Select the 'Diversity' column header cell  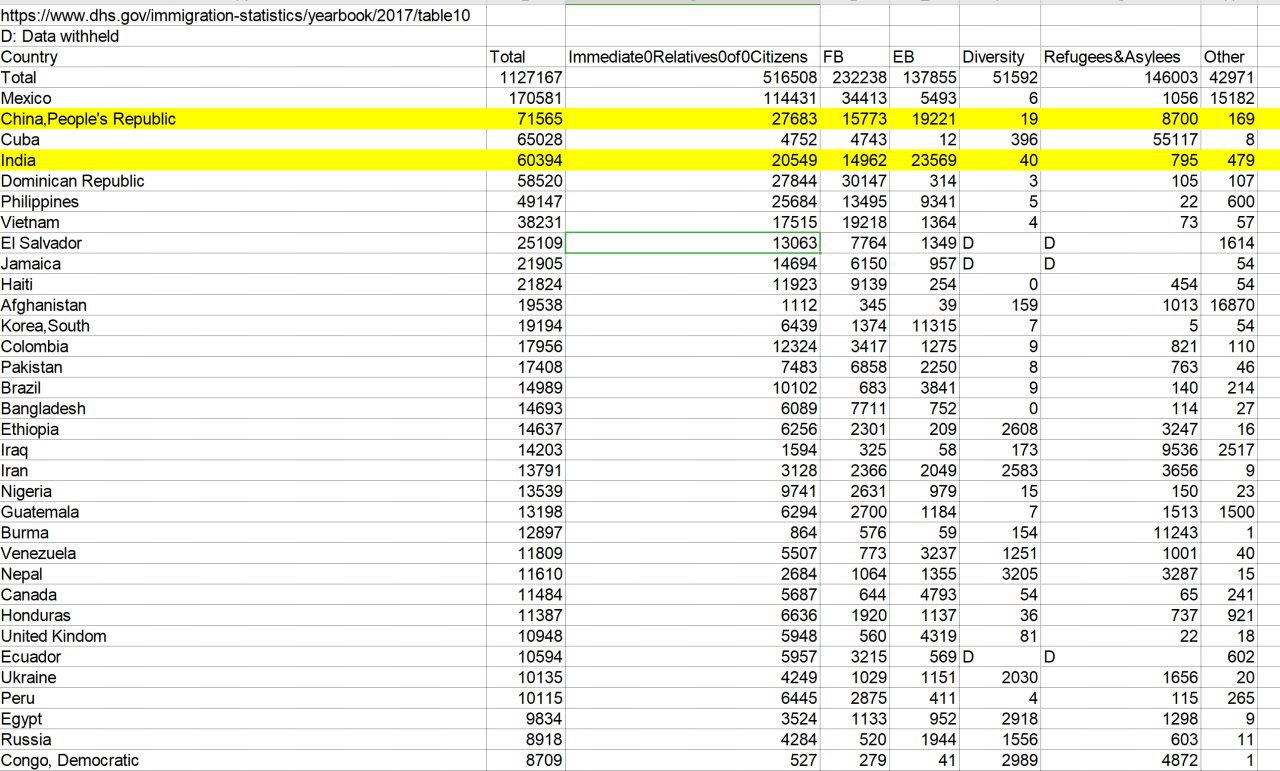(1000, 57)
